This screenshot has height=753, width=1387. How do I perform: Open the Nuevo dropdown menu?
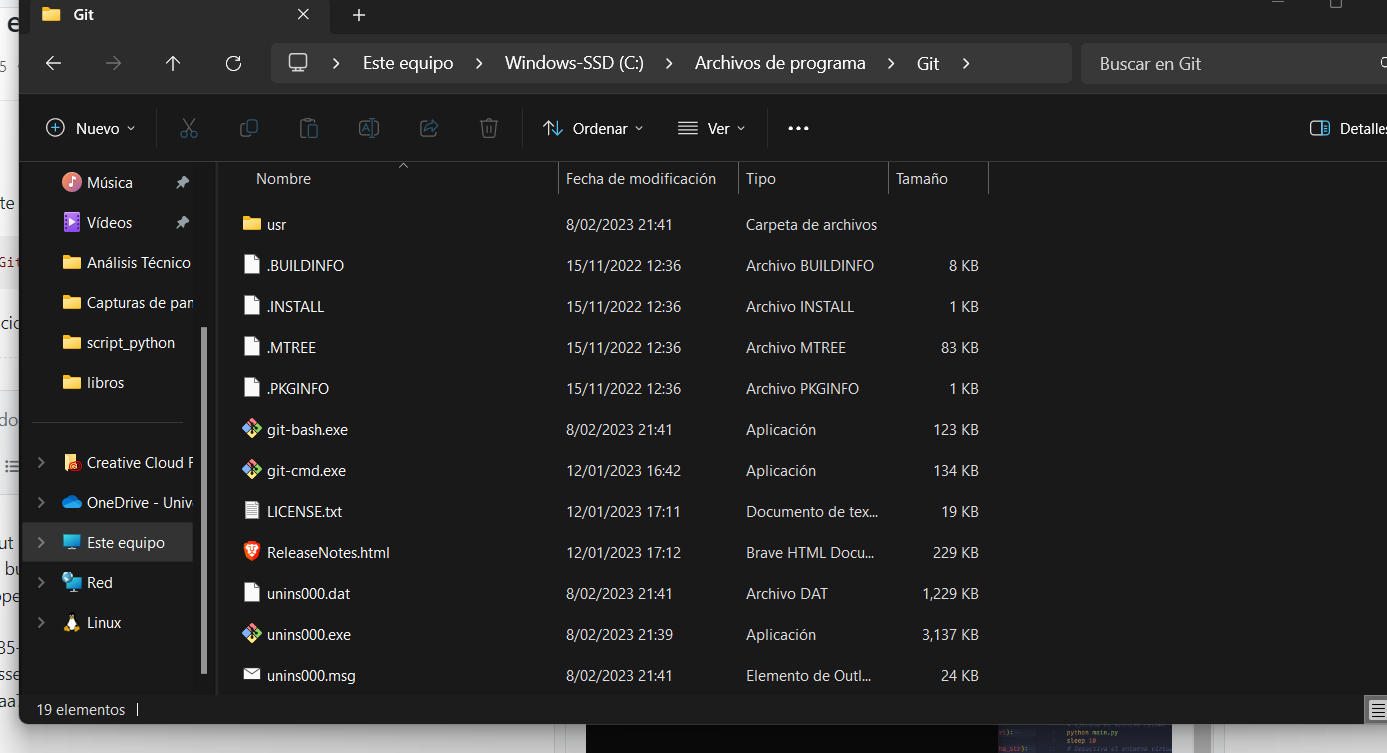pos(90,128)
